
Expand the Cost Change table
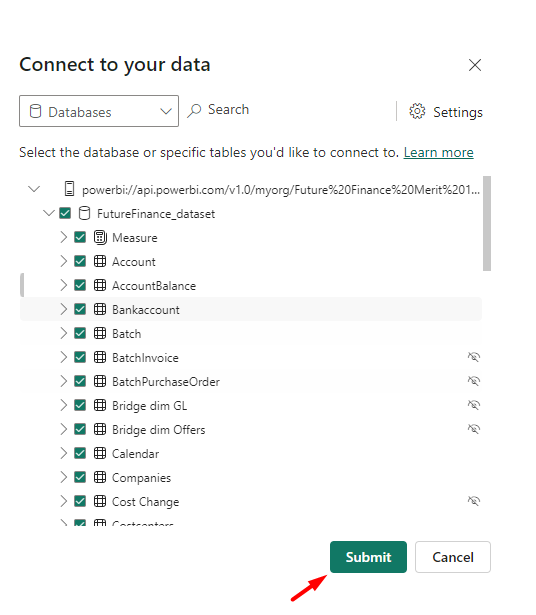click(64, 501)
